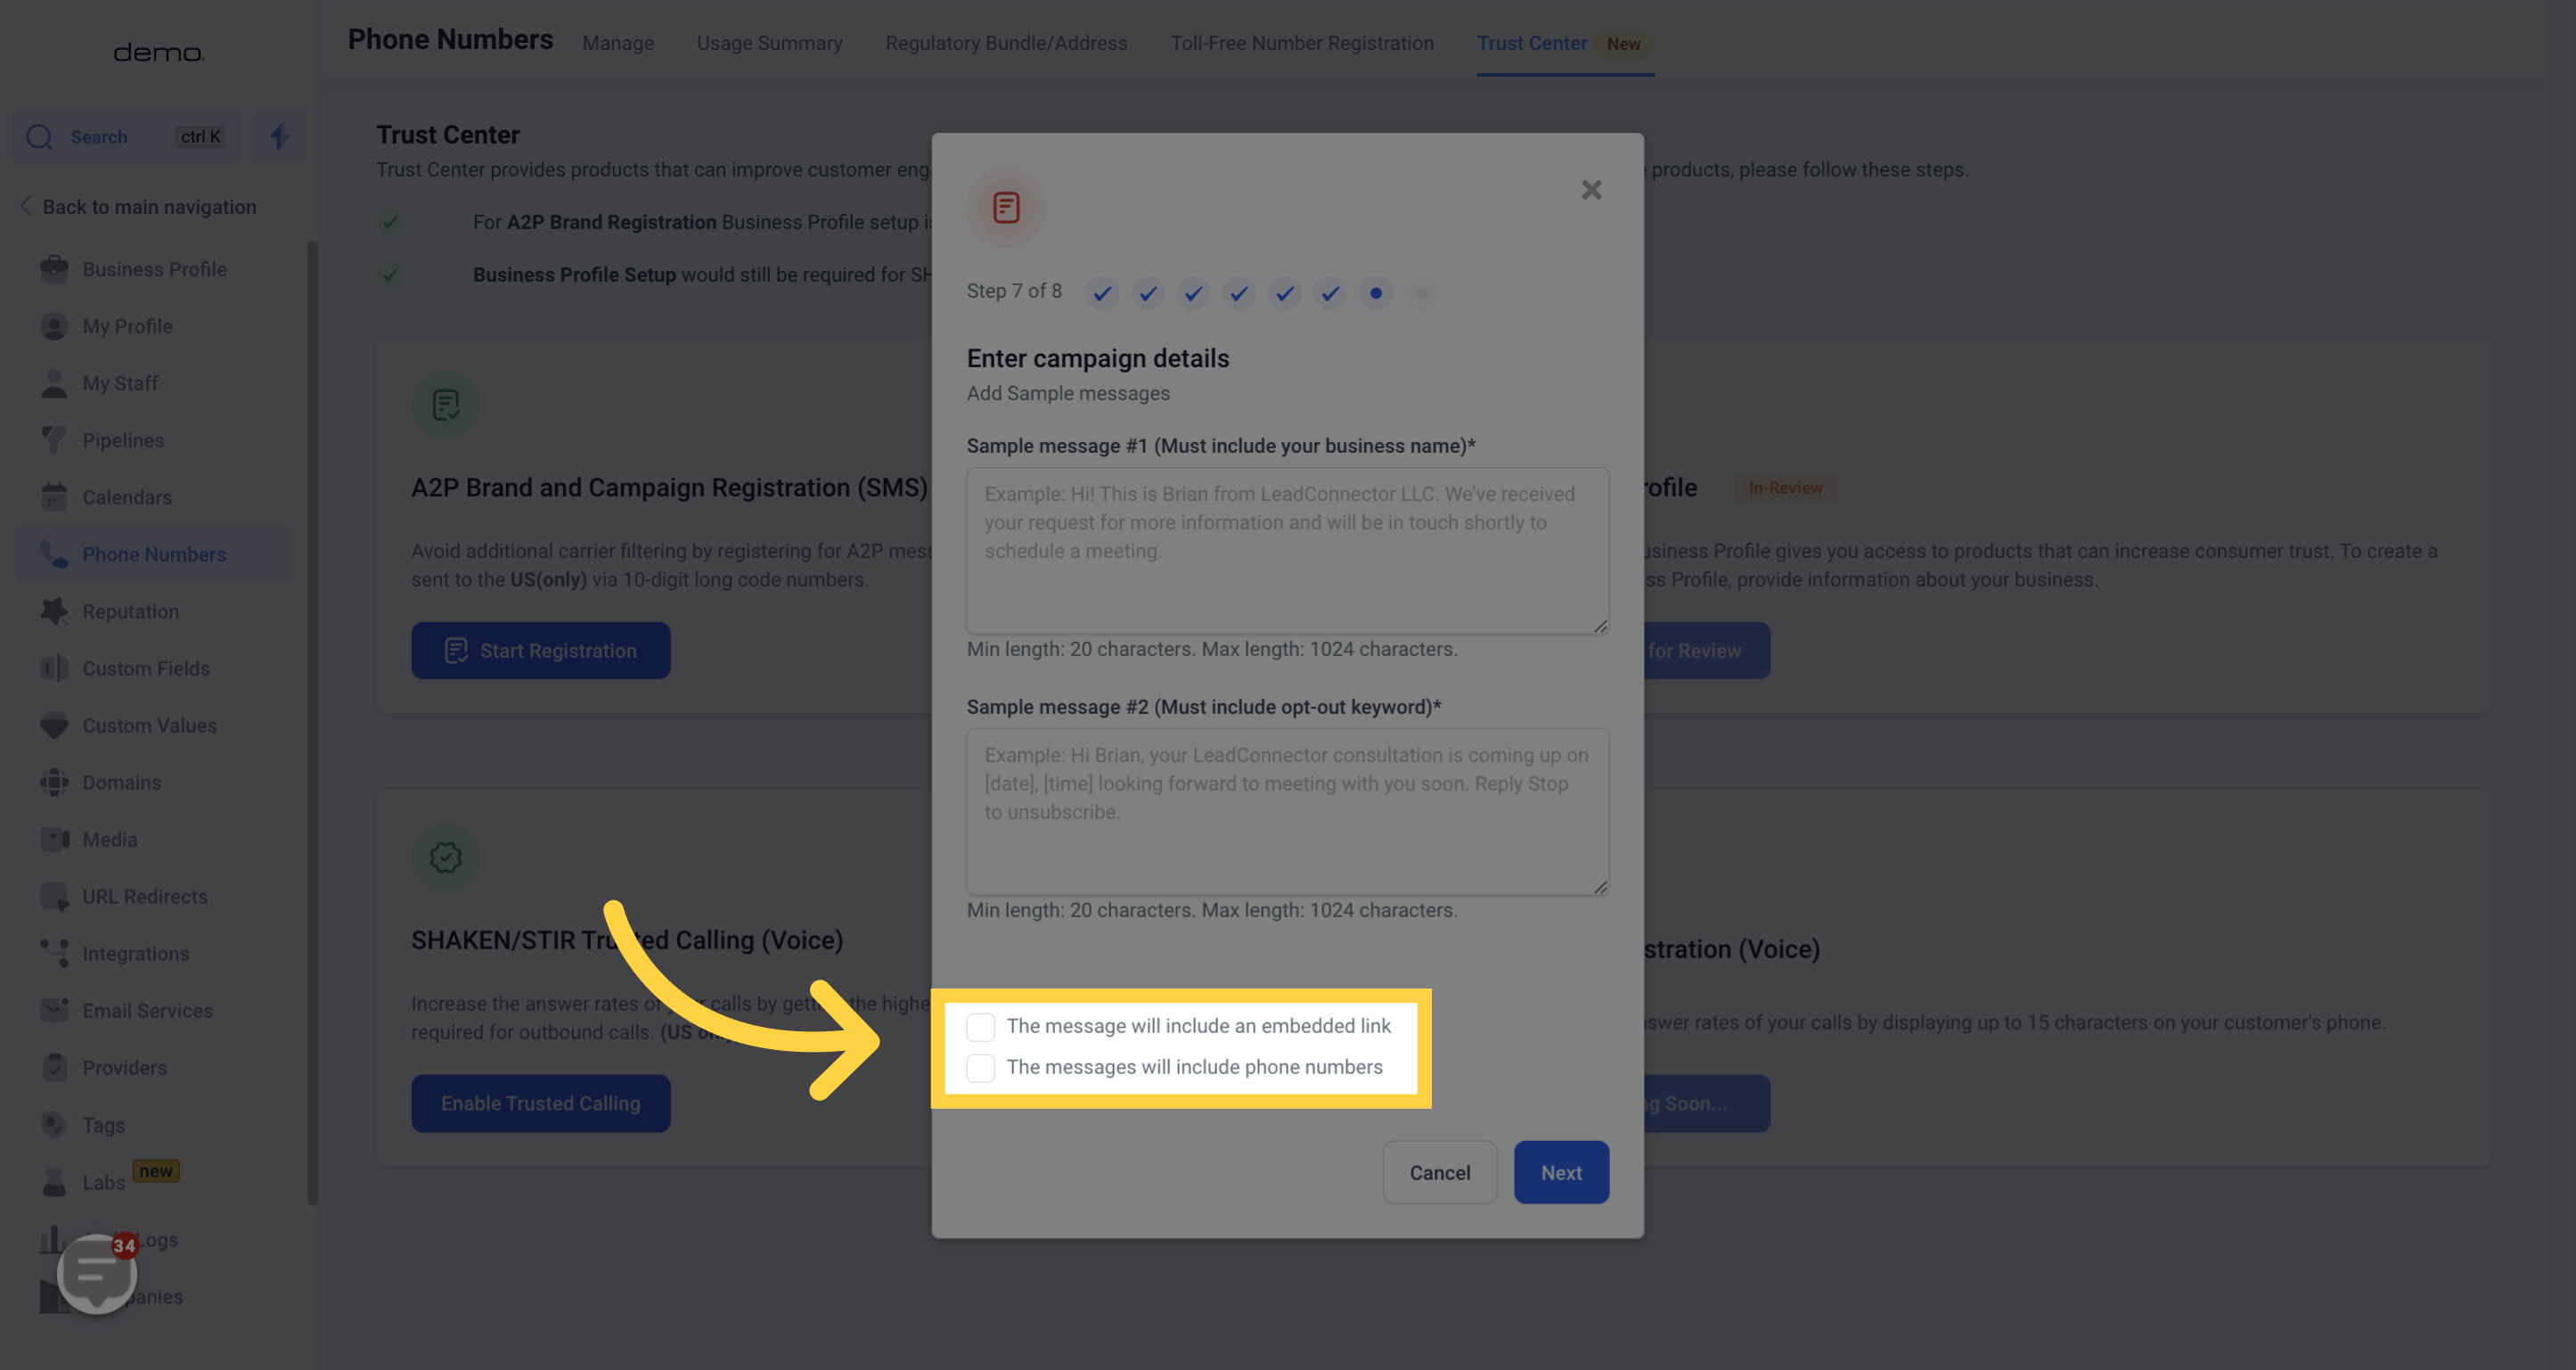Click the step 7 progress indicator dot
The height and width of the screenshot is (1370, 2576).
point(1377,293)
